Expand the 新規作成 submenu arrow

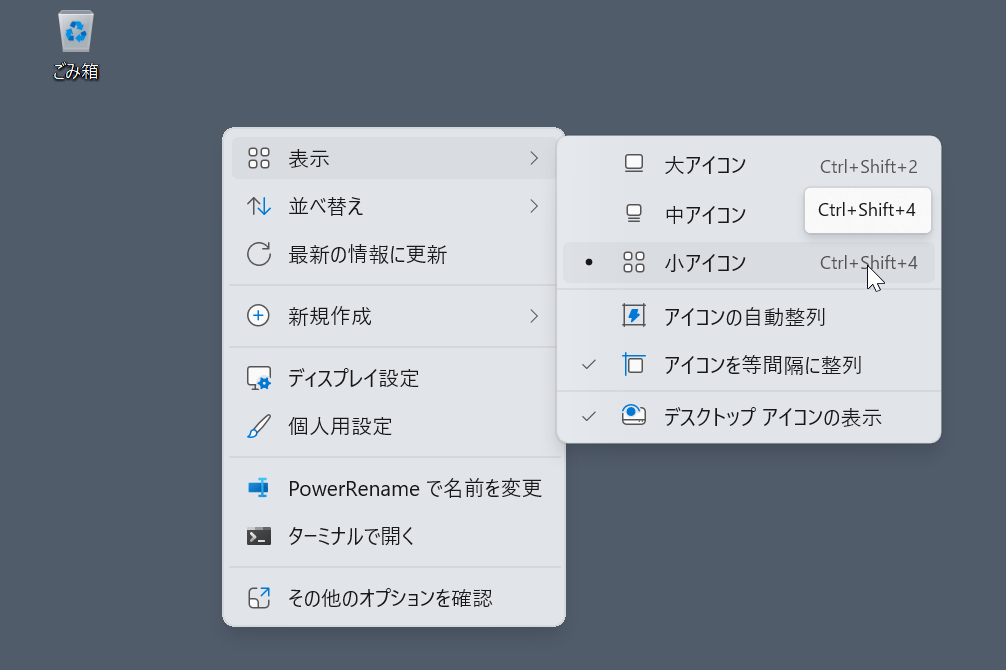pos(534,316)
